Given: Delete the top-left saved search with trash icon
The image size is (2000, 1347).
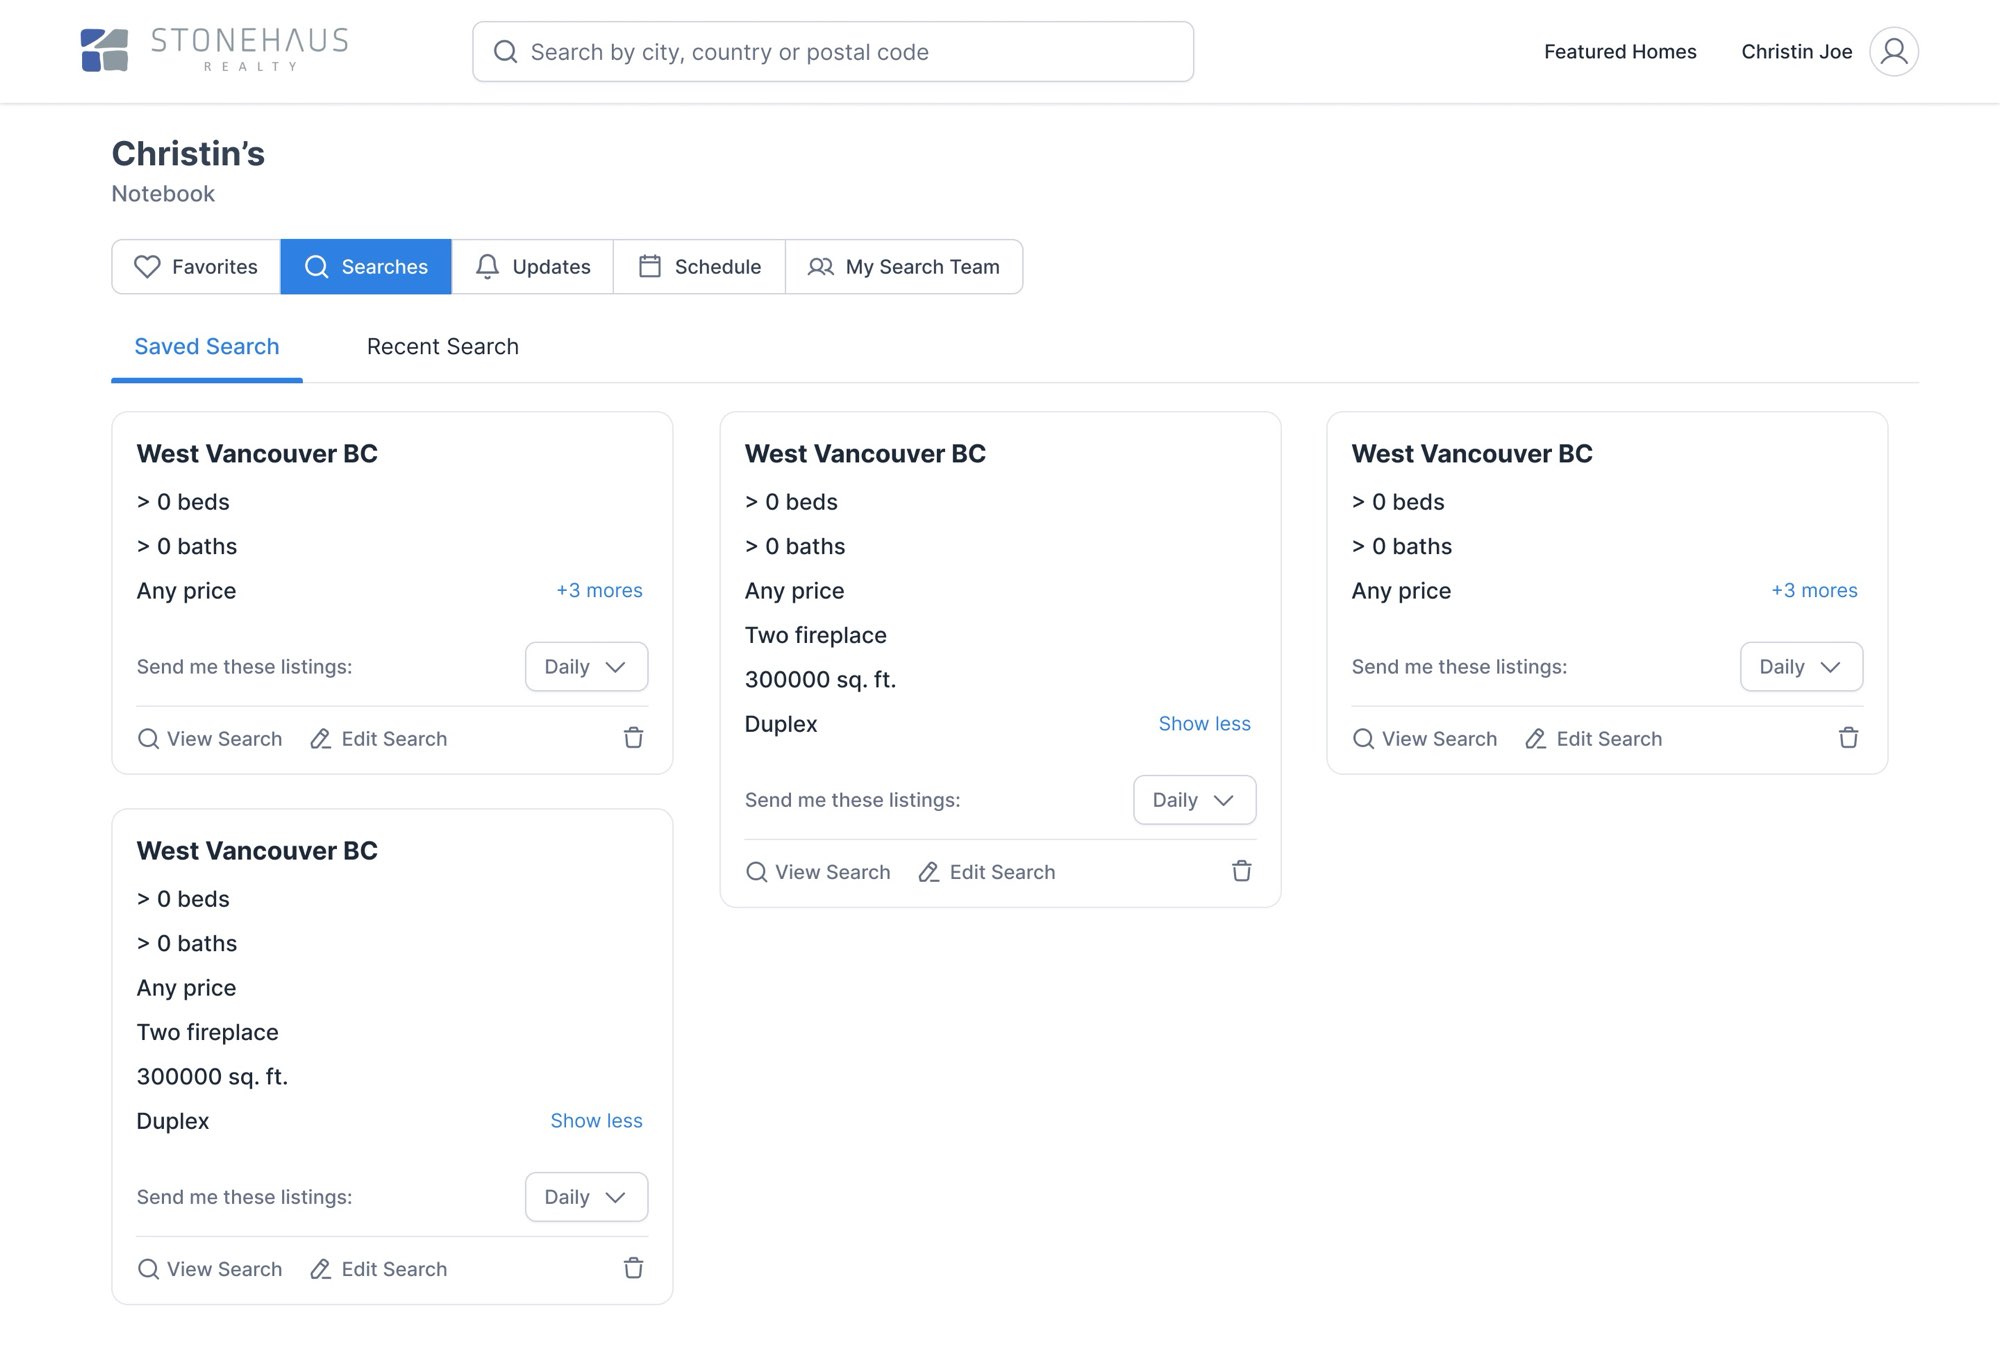Looking at the screenshot, I should (634, 738).
